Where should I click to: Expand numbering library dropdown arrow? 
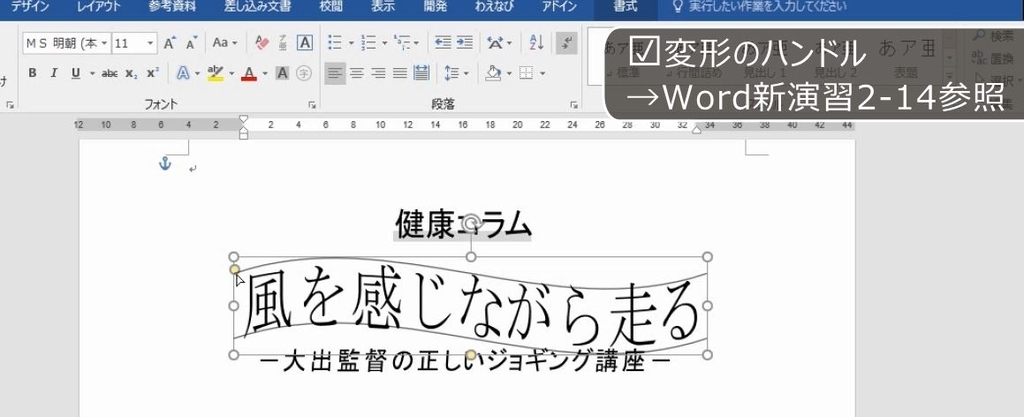click(384, 44)
